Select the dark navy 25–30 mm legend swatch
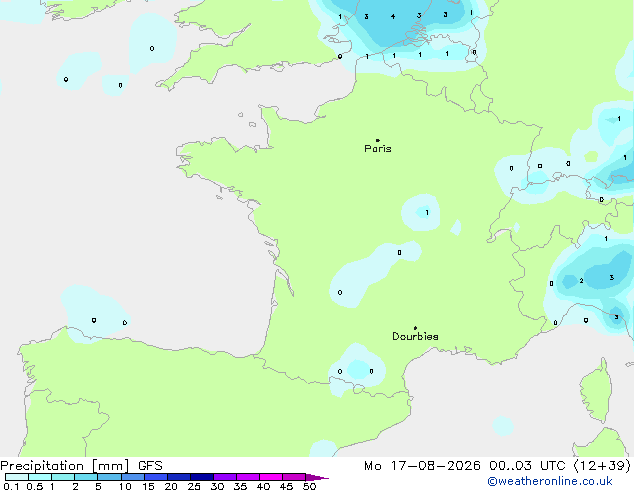This screenshot has height=490, width=634. [x=202, y=477]
